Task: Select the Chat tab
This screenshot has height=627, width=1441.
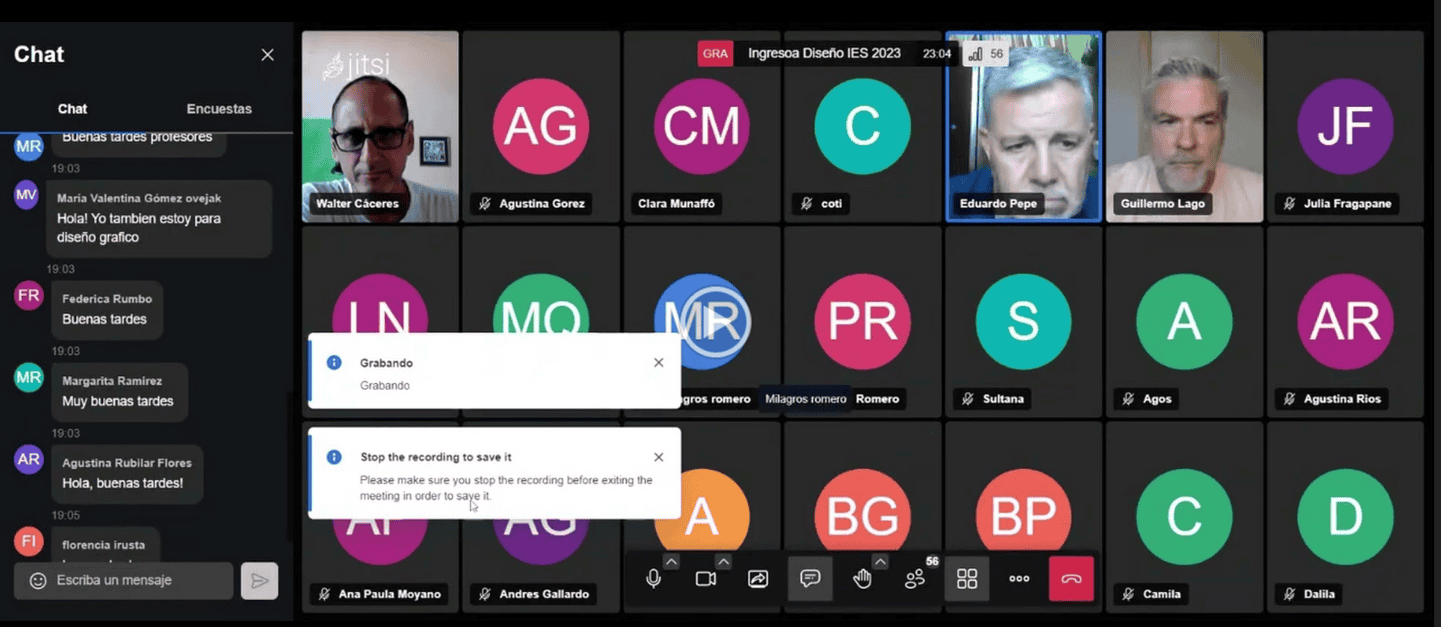Action: (x=73, y=109)
